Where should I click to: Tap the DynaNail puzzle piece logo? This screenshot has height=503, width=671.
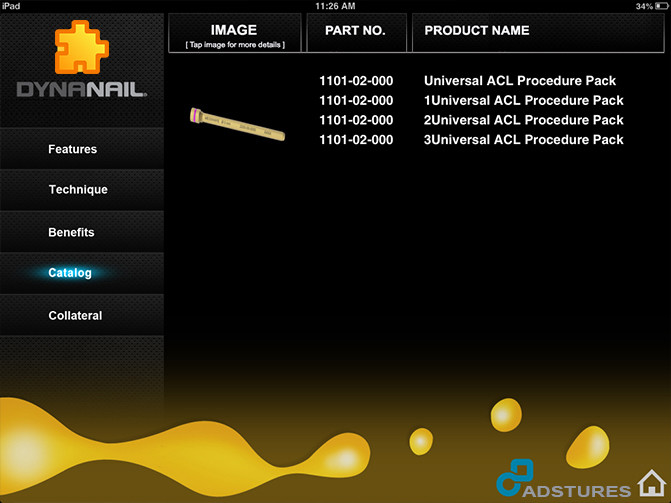pos(82,47)
